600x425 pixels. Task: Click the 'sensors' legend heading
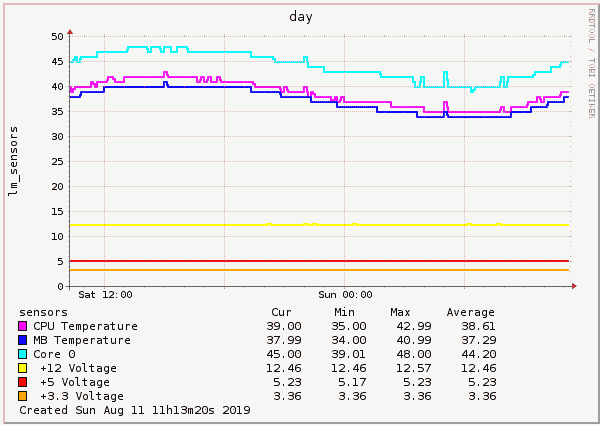(43, 313)
